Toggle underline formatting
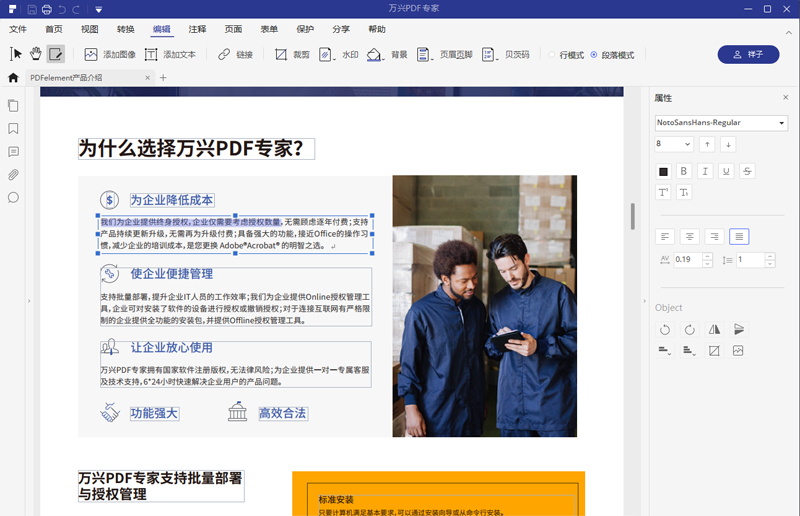 tap(726, 171)
